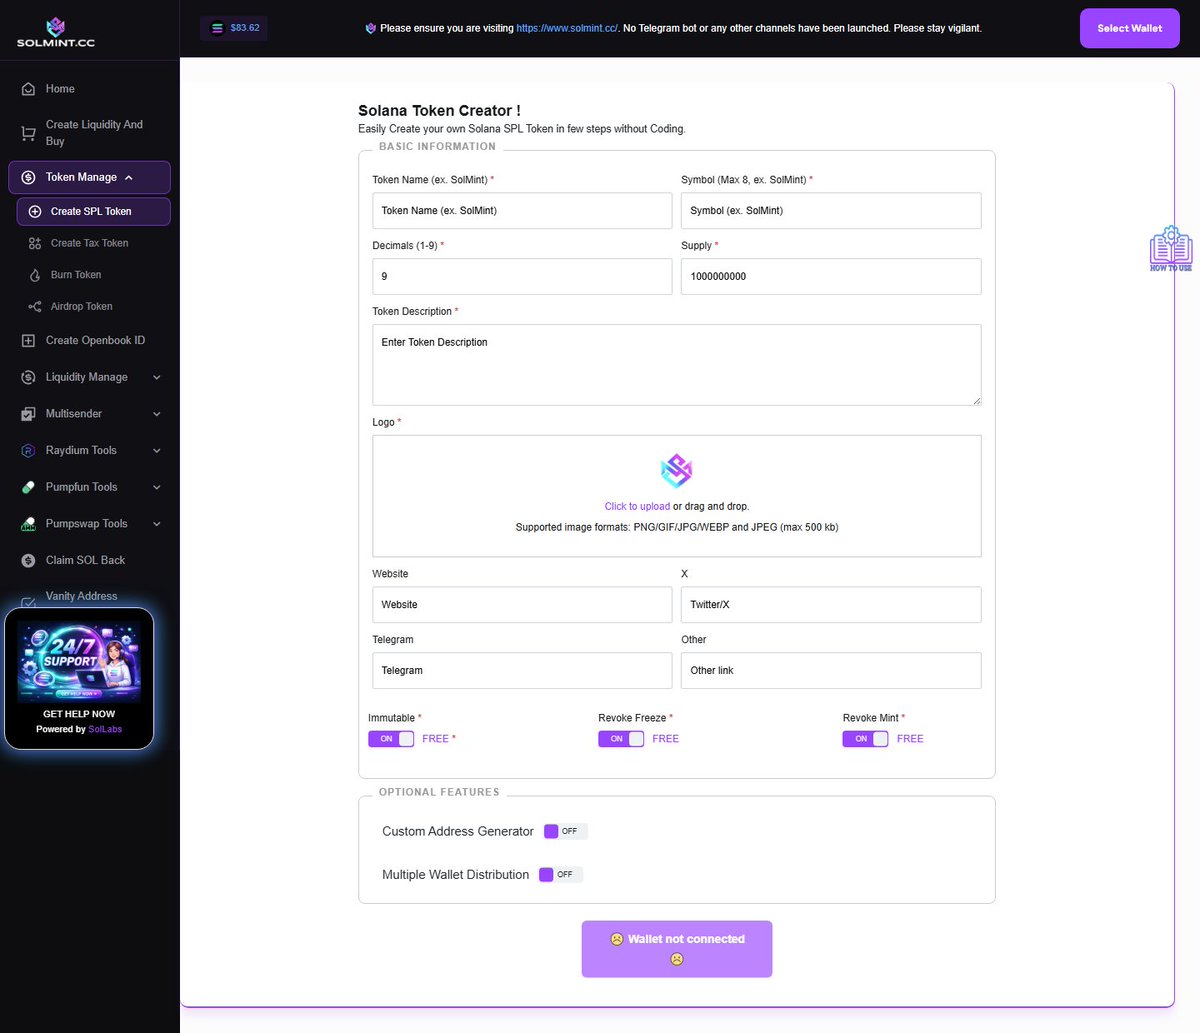Image resolution: width=1200 pixels, height=1033 pixels.
Task: Click the Token Description text area
Action: click(x=677, y=365)
